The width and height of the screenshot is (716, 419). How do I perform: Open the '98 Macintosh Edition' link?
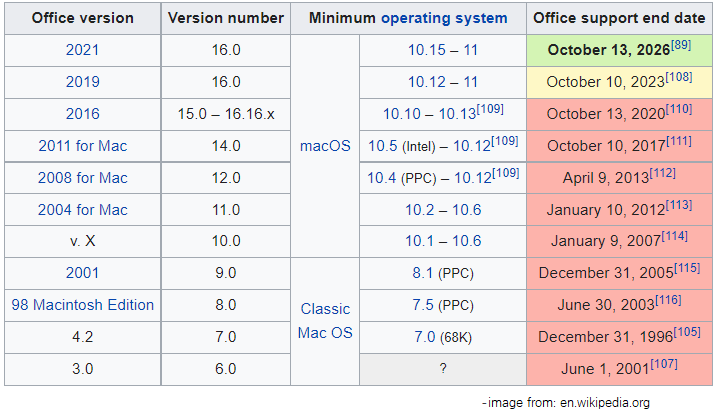click(83, 304)
